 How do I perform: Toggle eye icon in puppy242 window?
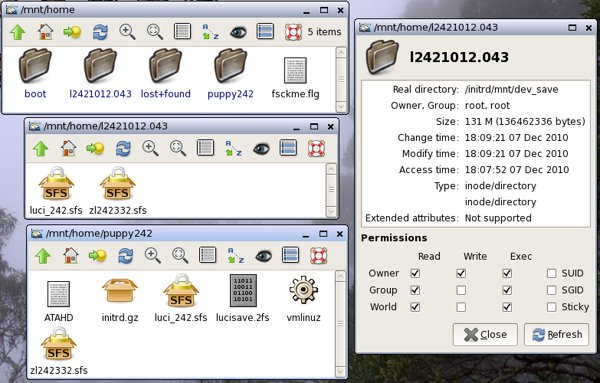click(x=263, y=256)
